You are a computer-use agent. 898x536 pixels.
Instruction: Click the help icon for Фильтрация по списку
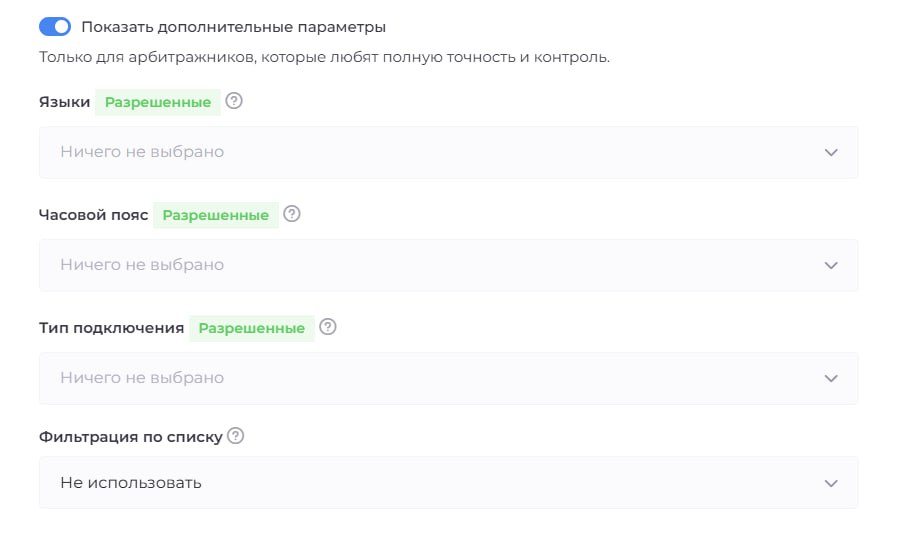(x=236, y=436)
